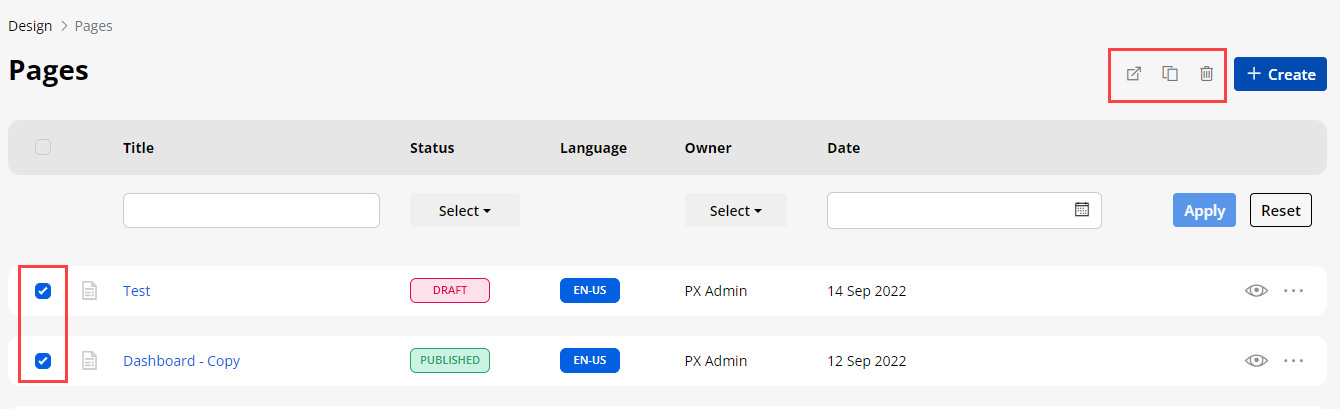
Task: Open the Owner filter Select dropdown
Action: coord(735,211)
